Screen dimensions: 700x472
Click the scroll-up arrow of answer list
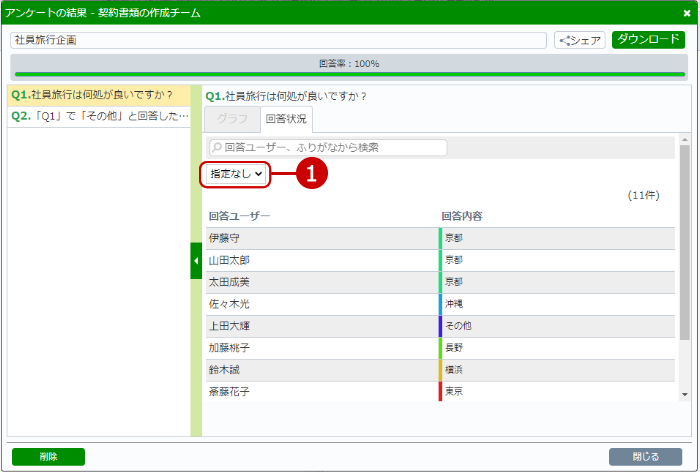tap(684, 139)
